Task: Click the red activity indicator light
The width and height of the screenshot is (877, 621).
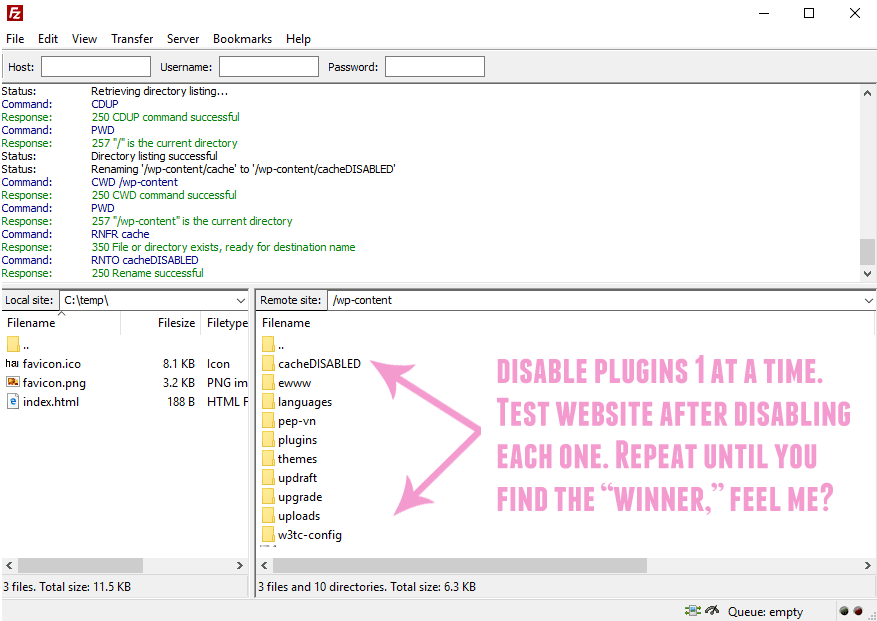Action: point(858,611)
